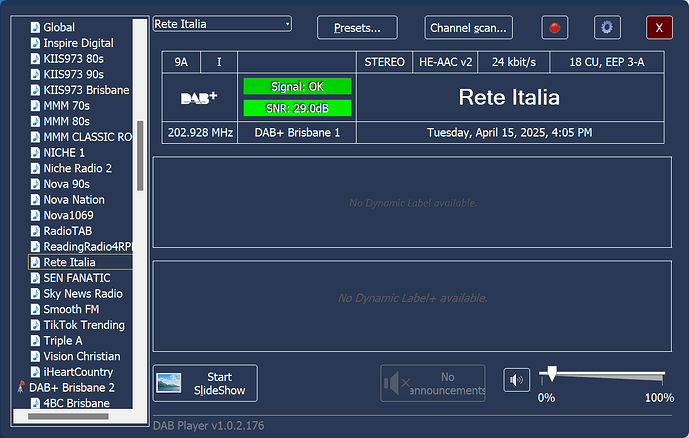
Task: Click the pin icon beside DAB+ Brisbane 2
Action: 21,387
